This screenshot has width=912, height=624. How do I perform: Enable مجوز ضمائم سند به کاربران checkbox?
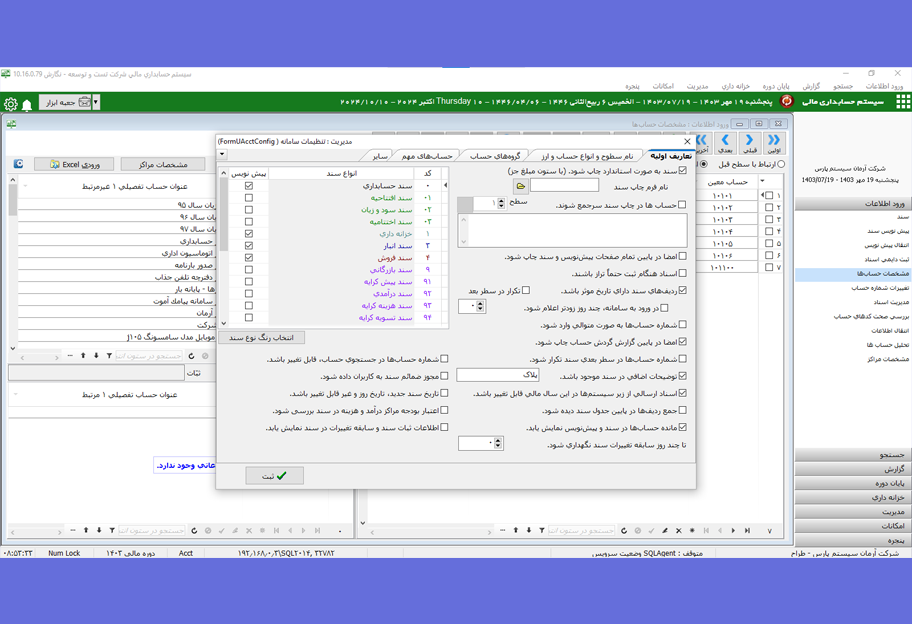tap(444, 376)
